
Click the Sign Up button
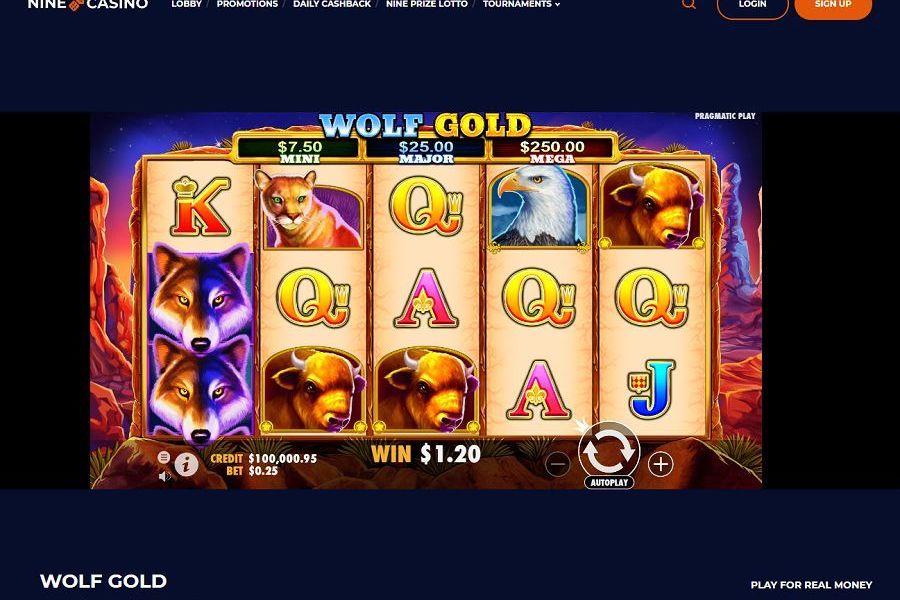click(x=833, y=6)
